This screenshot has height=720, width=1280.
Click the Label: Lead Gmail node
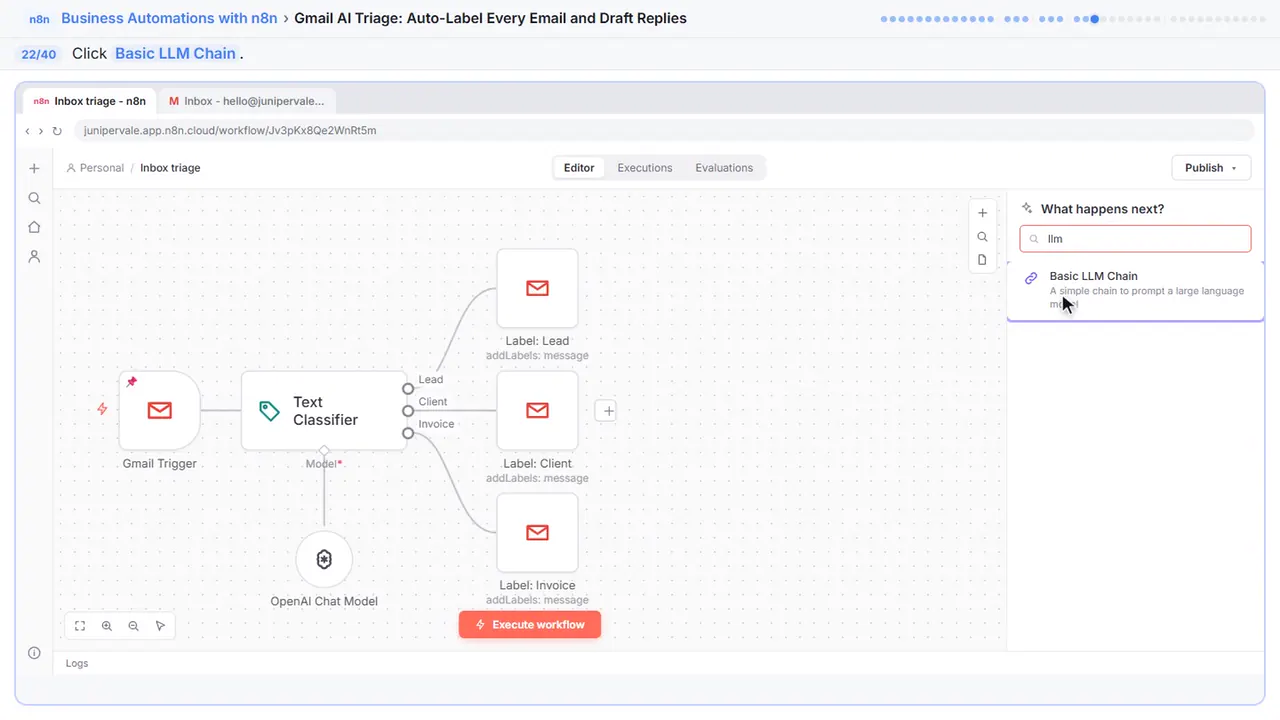(537, 288)
